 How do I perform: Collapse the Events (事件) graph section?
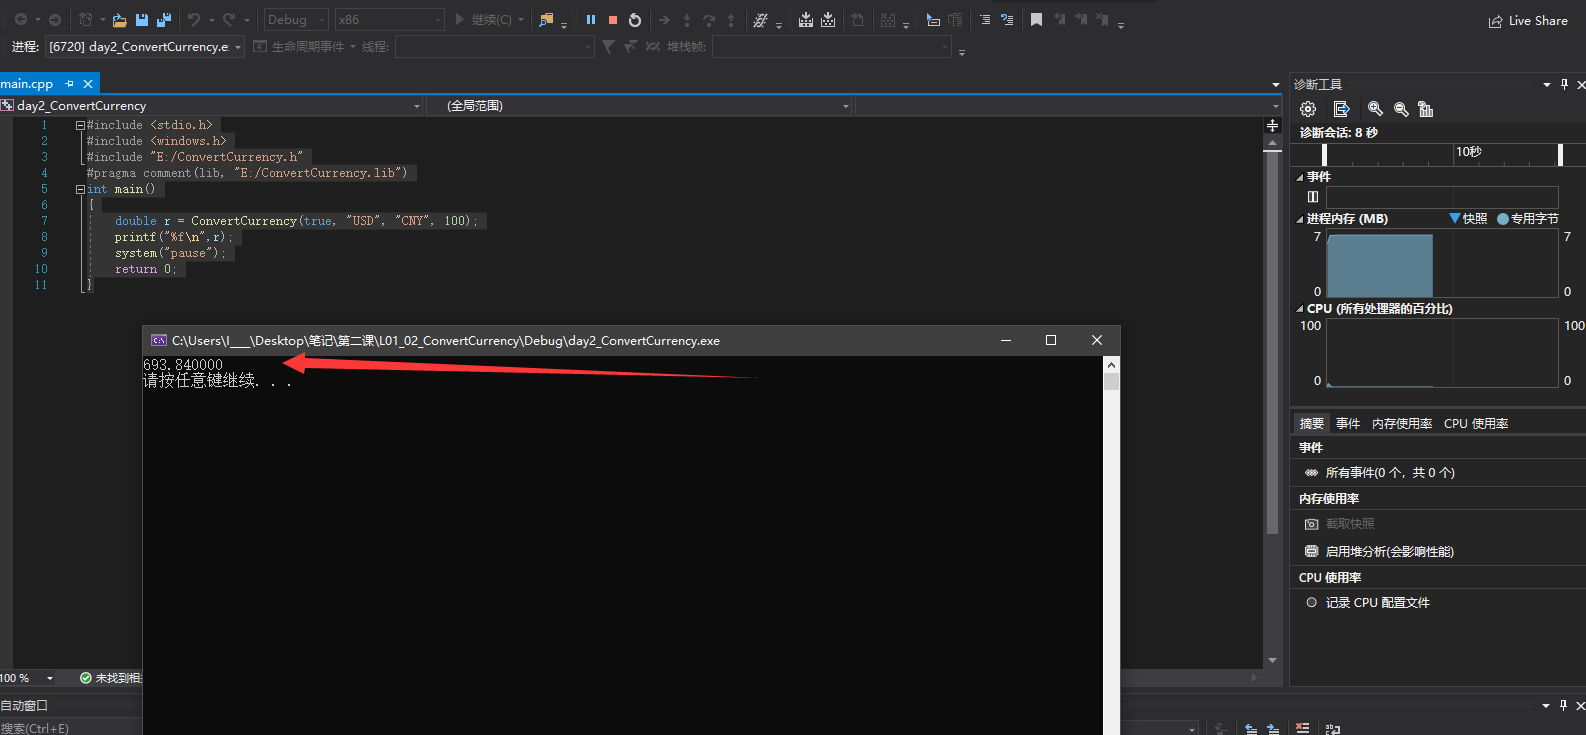pyautogui.click(x=1300, y=177)
